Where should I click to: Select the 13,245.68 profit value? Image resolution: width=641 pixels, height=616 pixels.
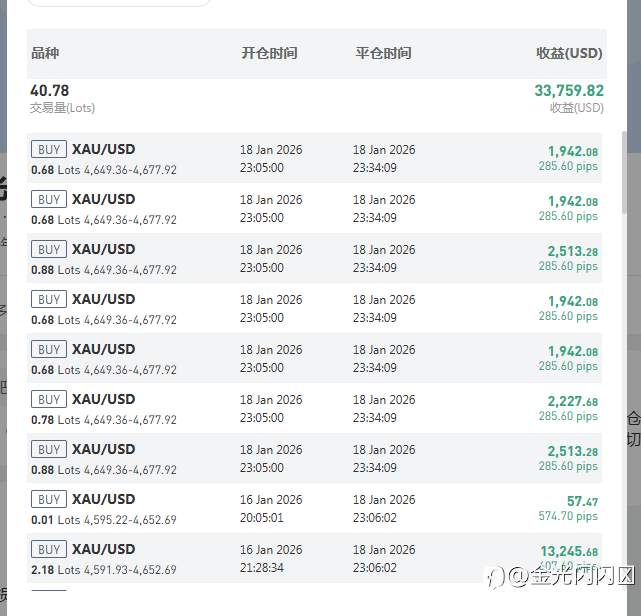pos(569,551)
